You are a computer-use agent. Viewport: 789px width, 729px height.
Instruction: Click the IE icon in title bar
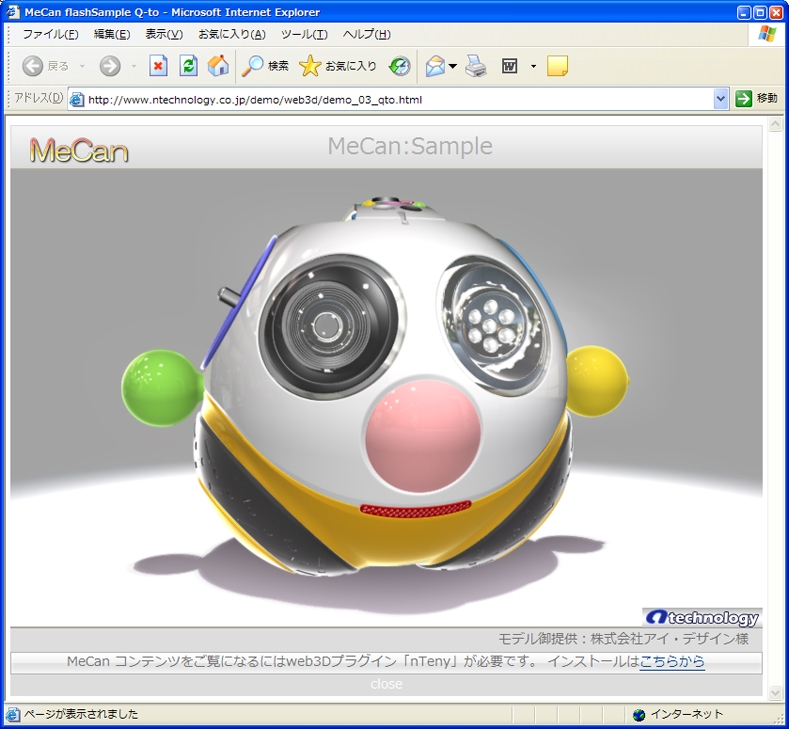point(13,12)
